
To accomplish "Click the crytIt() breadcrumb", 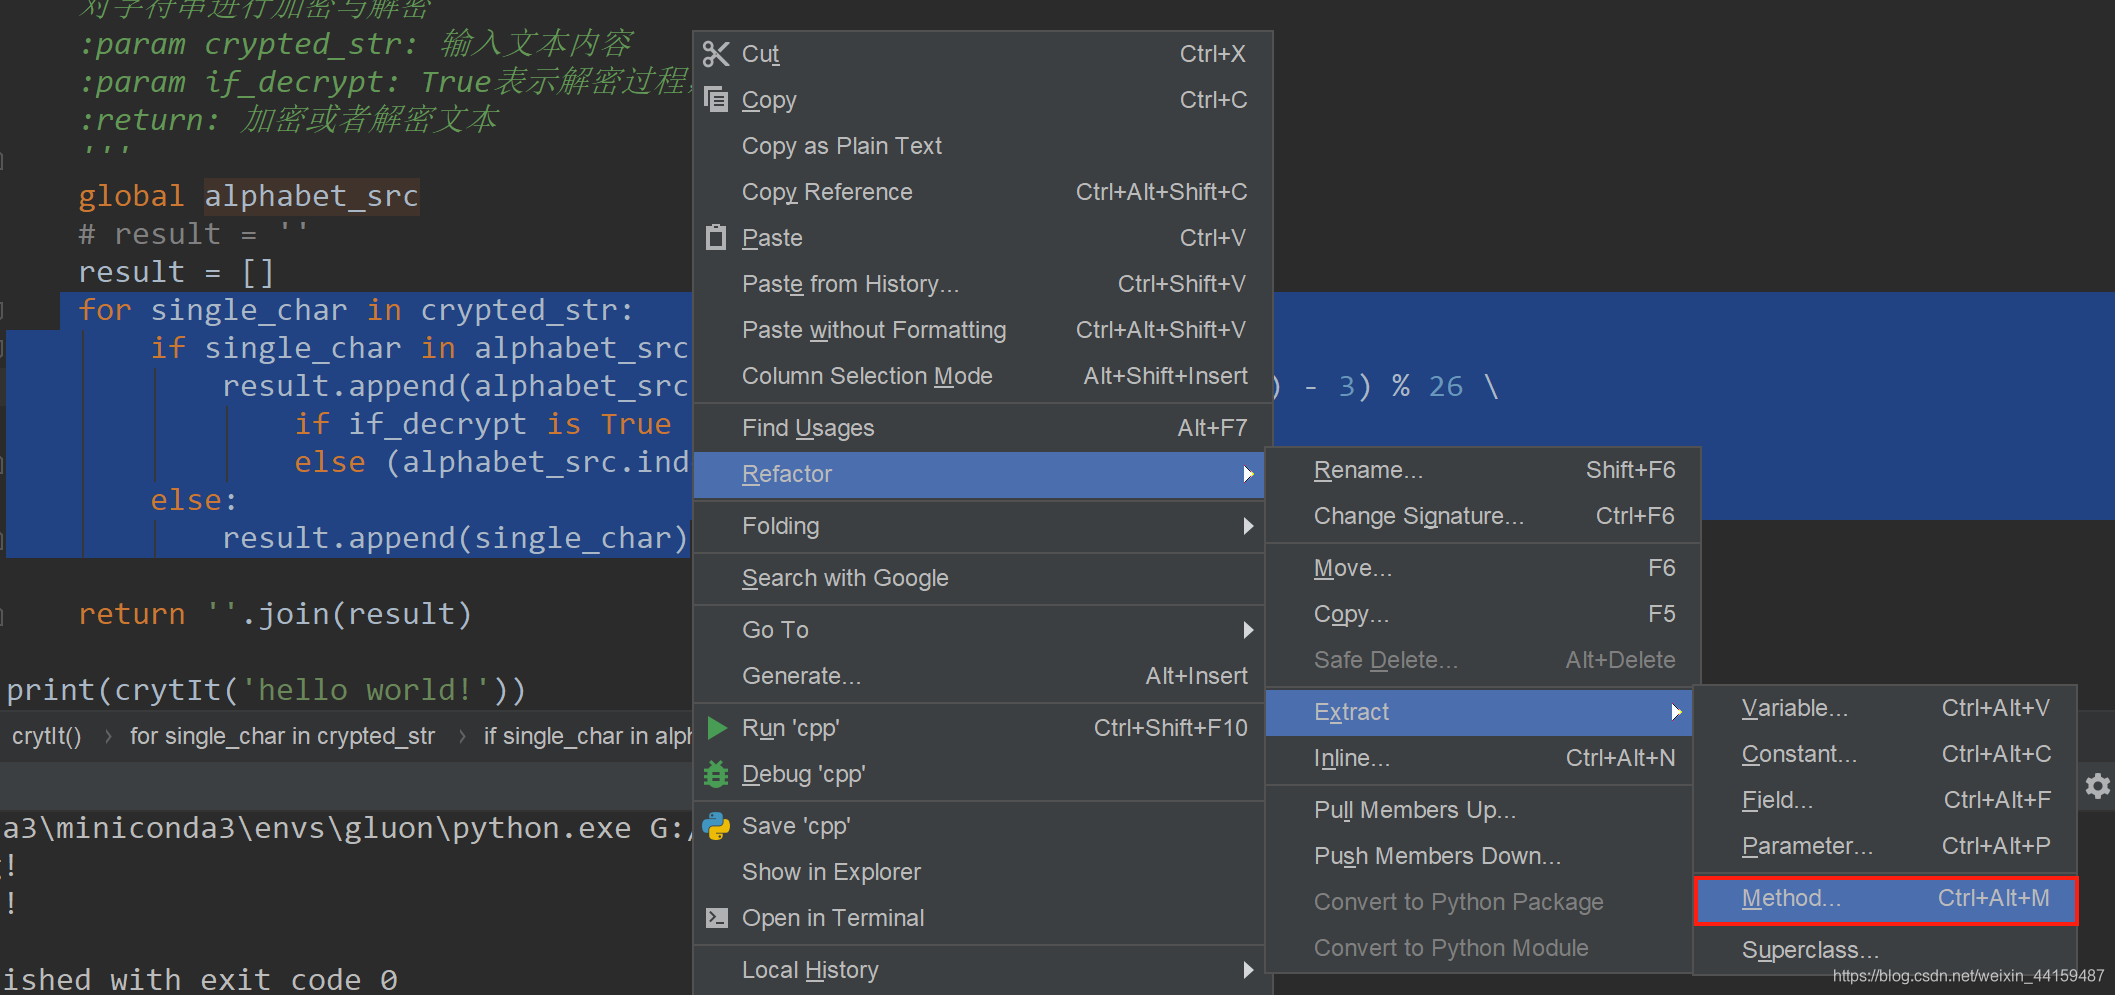I will pos(46,737).
